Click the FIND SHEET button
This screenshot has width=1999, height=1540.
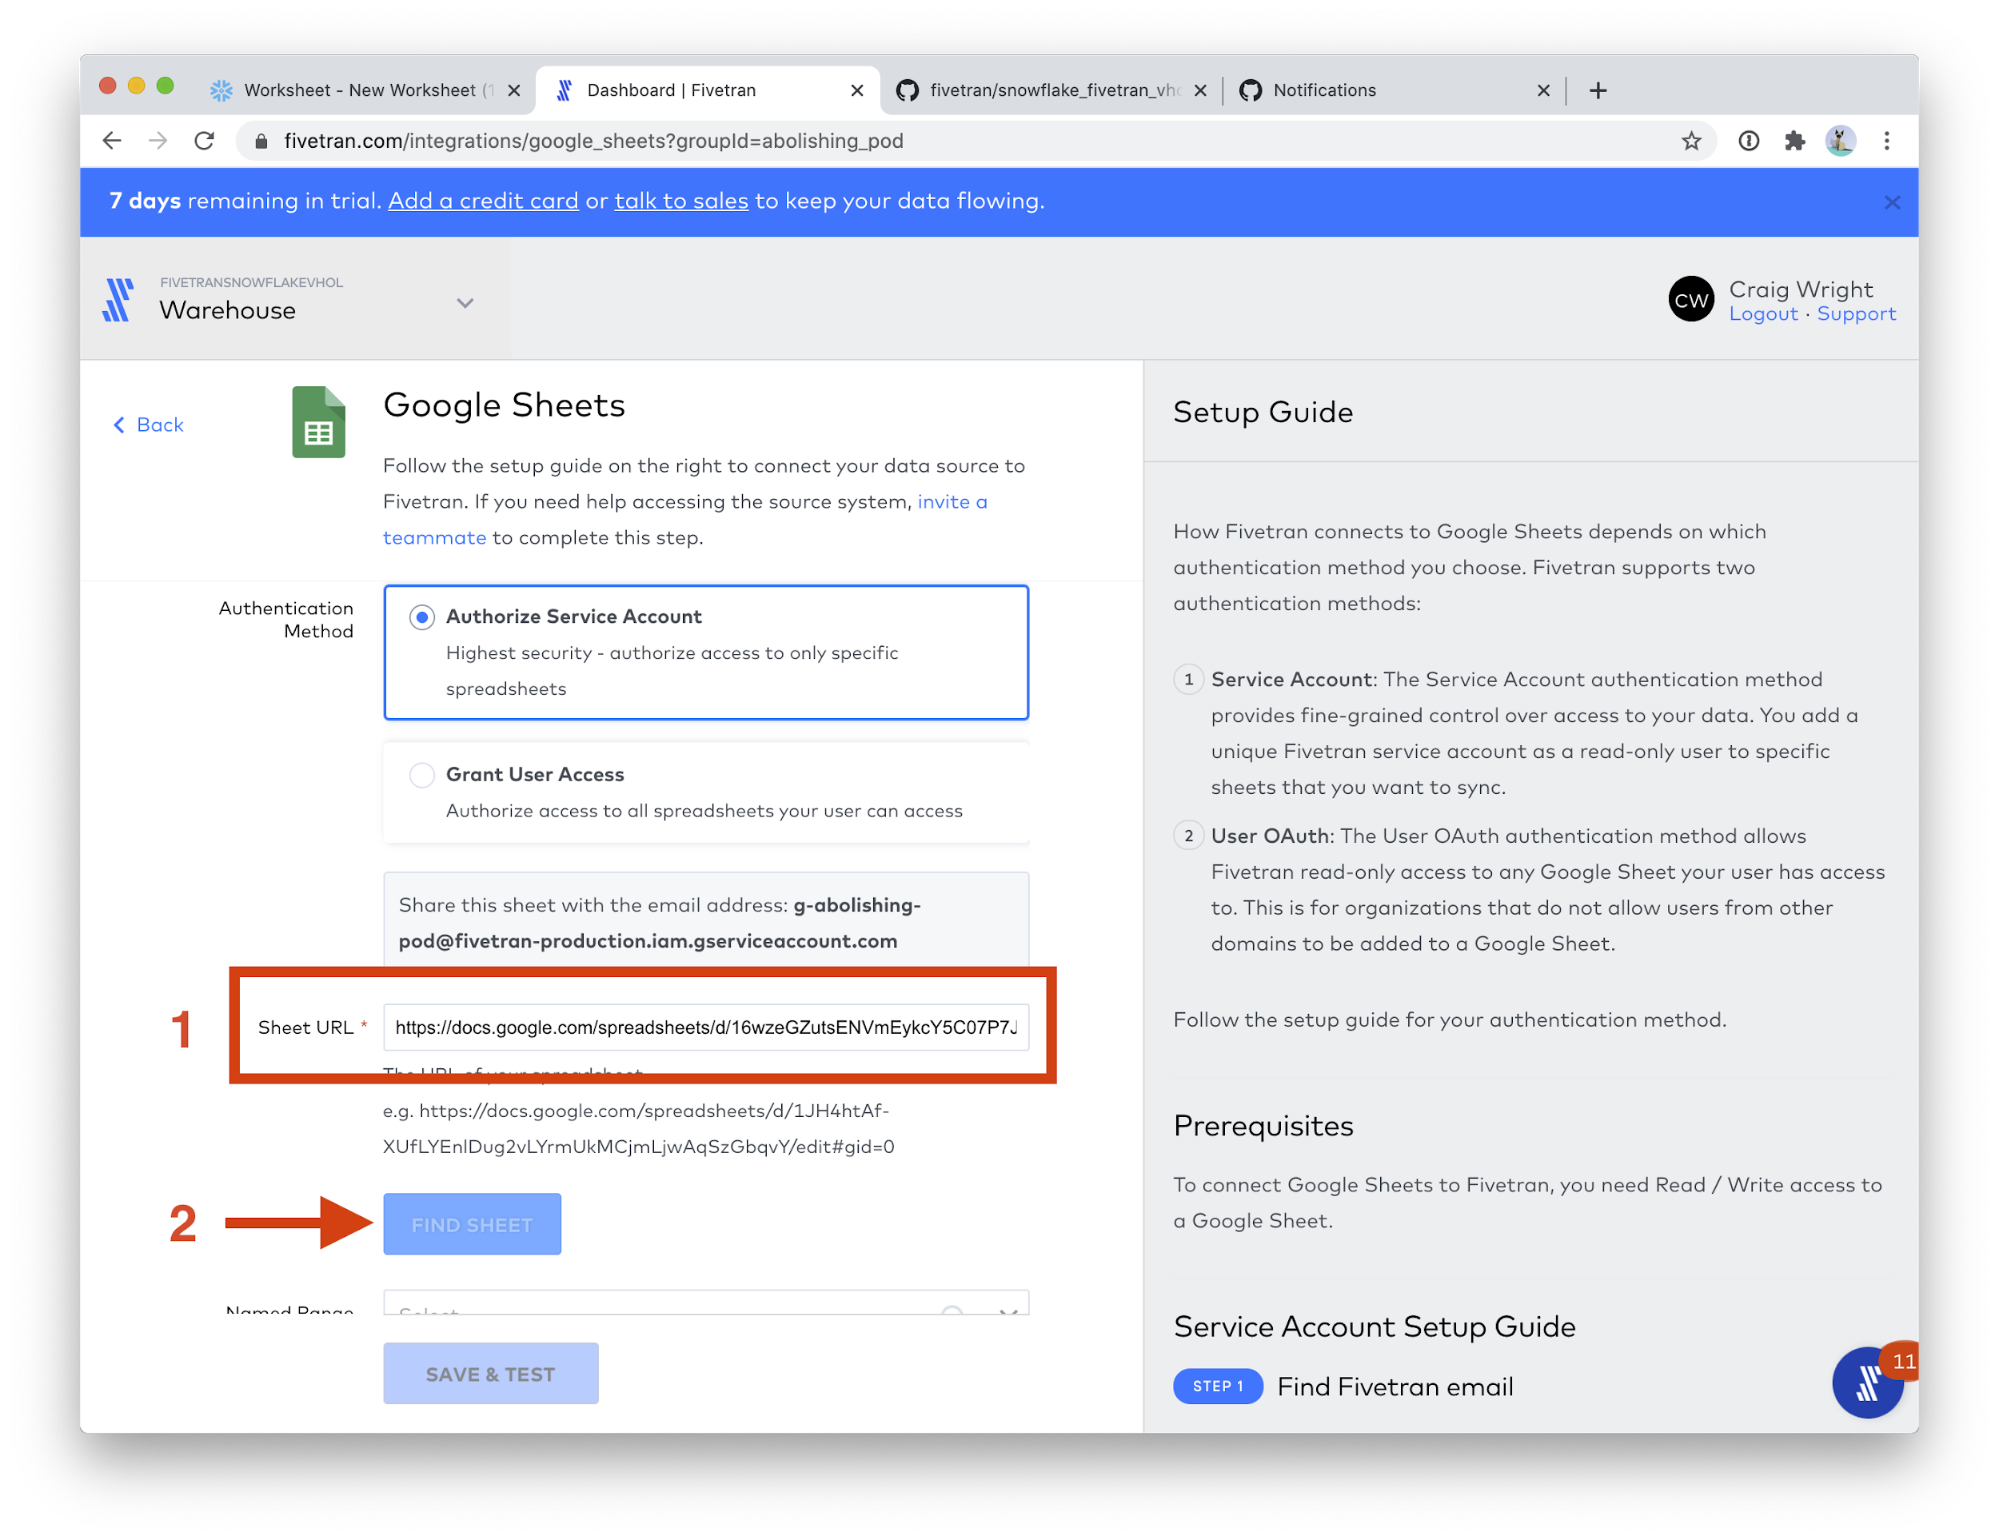pyautogui.click(x=472, y=1224)
